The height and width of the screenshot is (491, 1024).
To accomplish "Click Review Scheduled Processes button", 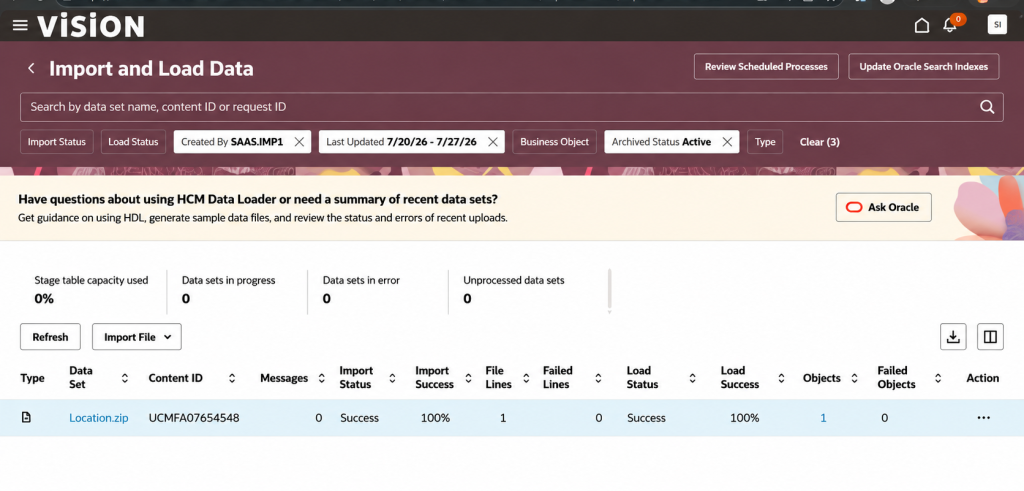I will point(766,67).
